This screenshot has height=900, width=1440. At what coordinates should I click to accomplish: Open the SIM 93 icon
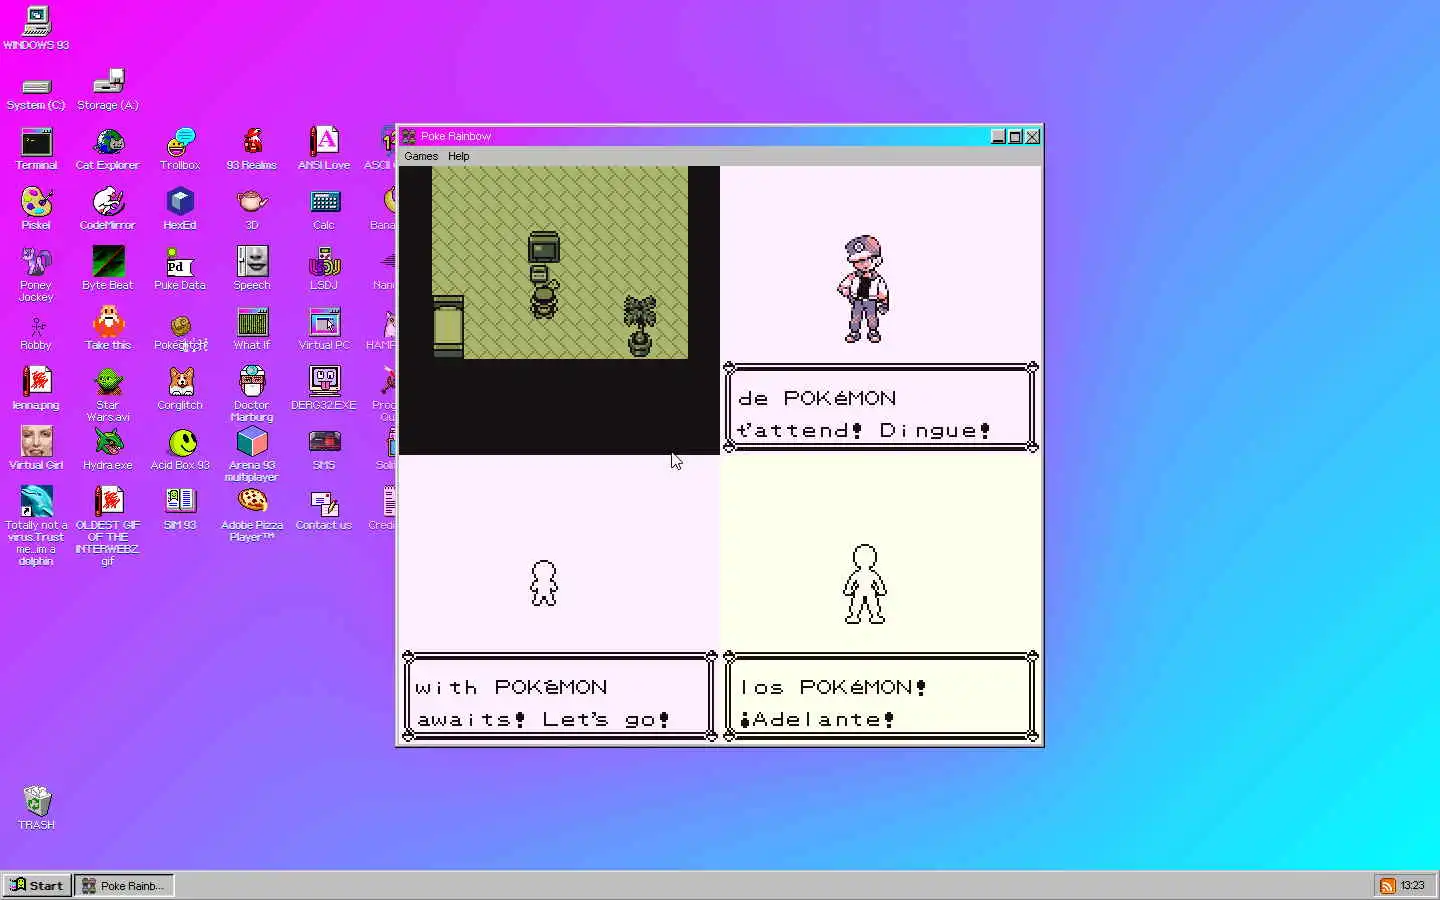(180, 510)
